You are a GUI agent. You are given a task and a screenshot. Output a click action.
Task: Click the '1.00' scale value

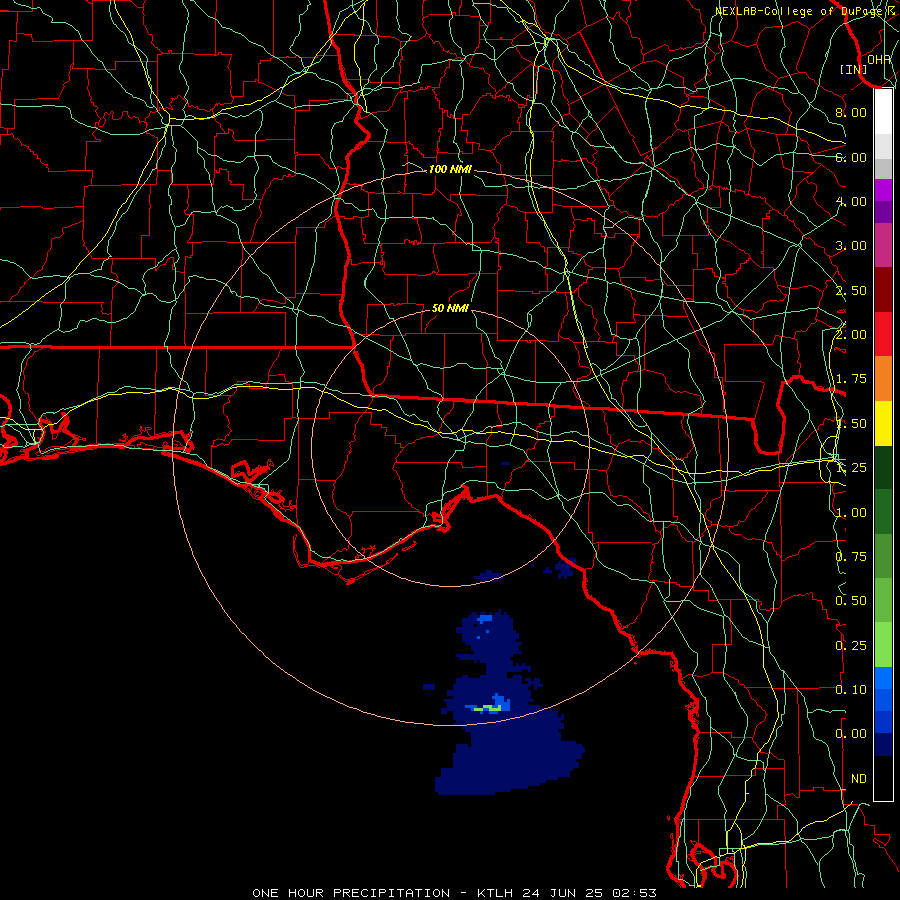(x=851, y=513)
